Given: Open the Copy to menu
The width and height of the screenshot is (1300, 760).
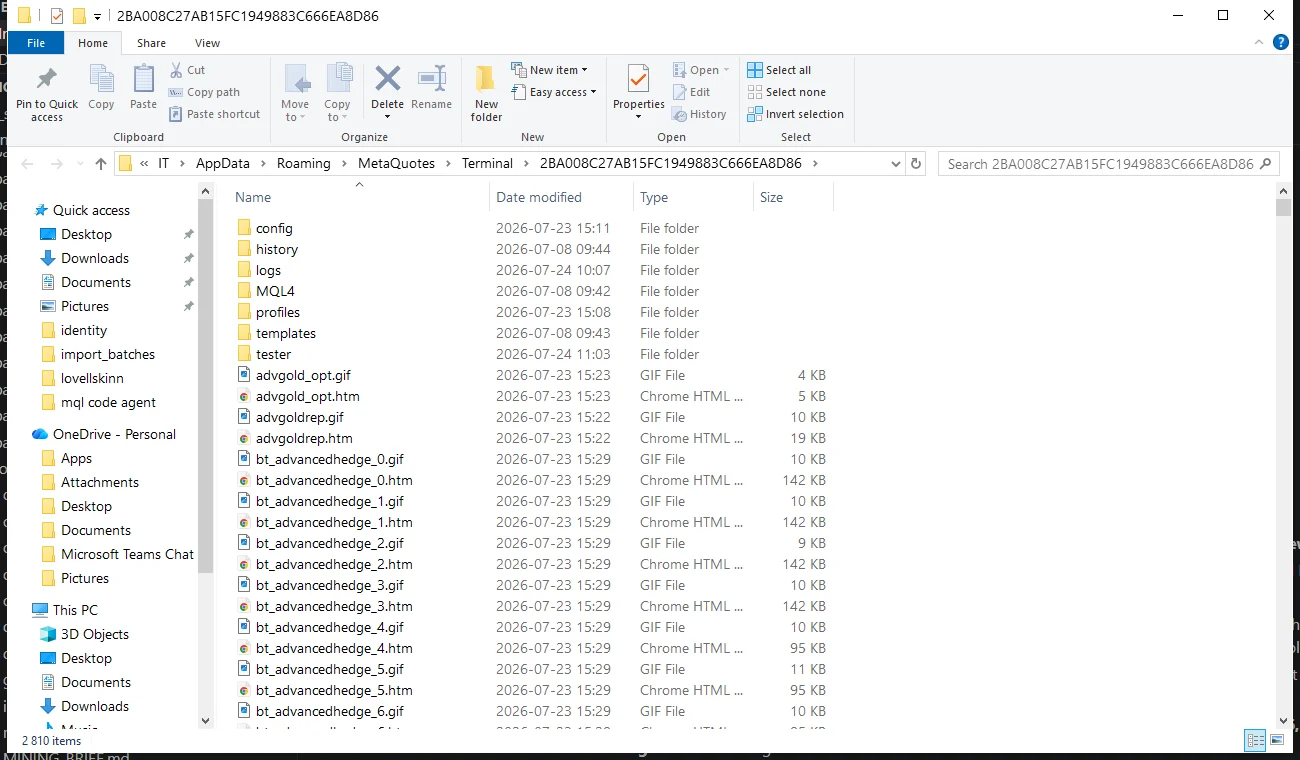Looking at the screenshot, I should pos(337,93).
